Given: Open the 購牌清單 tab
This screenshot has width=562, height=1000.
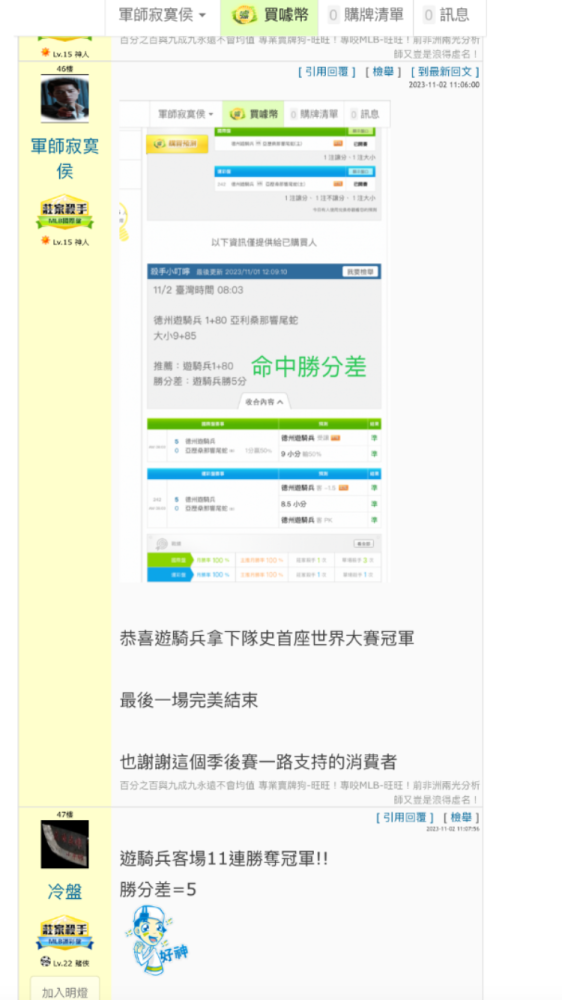Looking at the screenshot, I should coord(366,15).
